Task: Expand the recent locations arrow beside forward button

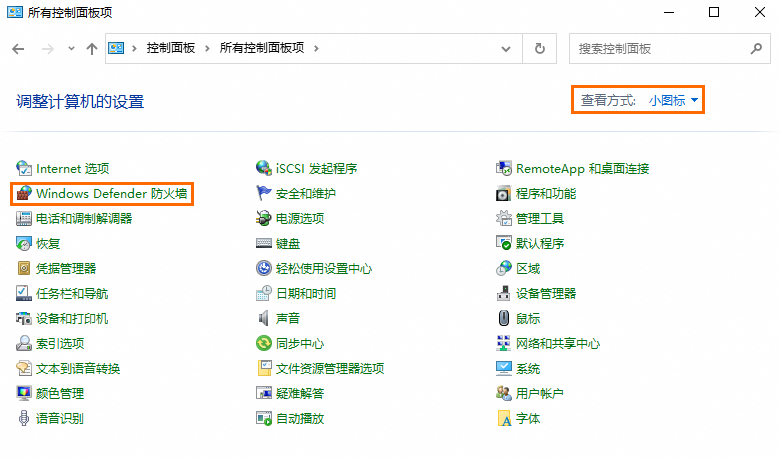Action: 71,48
